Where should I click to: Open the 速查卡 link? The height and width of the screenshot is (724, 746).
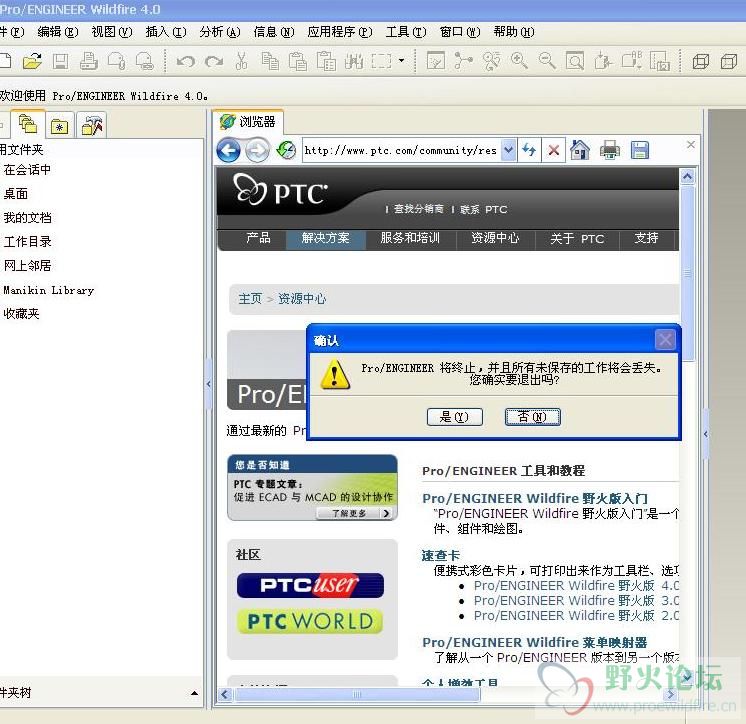441,555
